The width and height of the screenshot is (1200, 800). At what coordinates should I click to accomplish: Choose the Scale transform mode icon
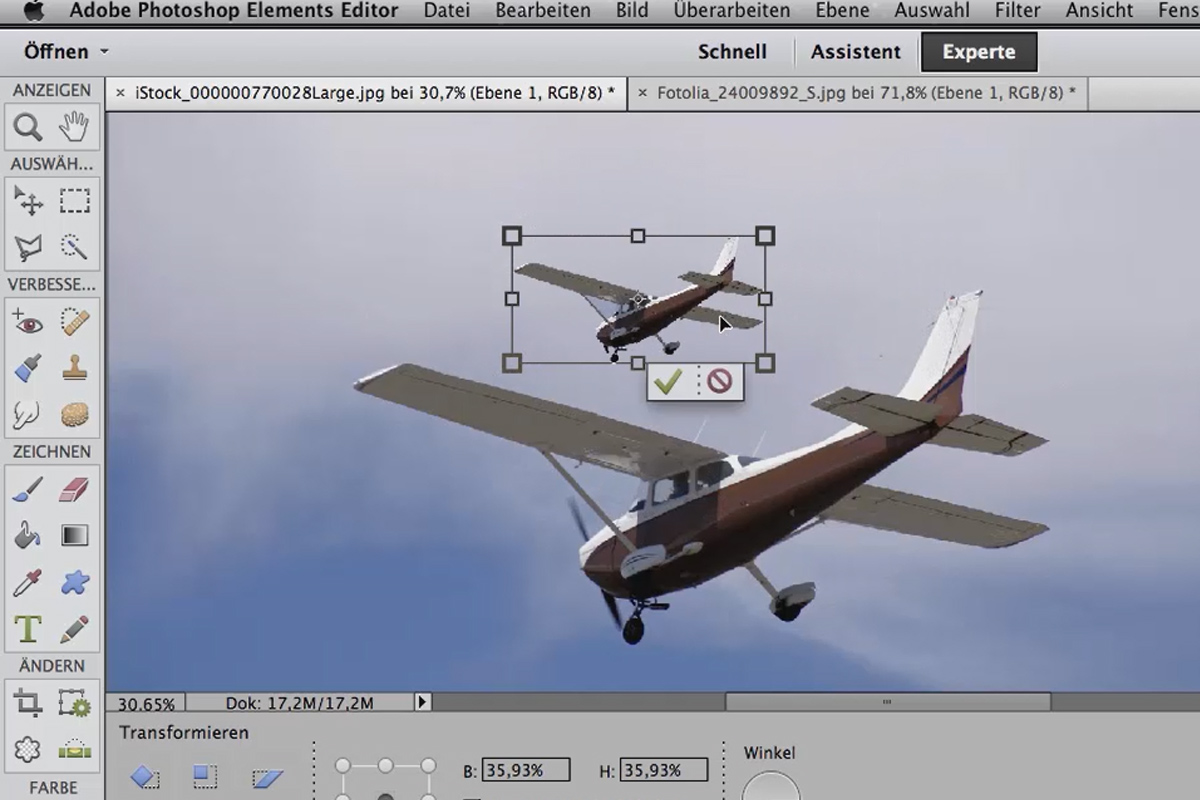(205, 776)
